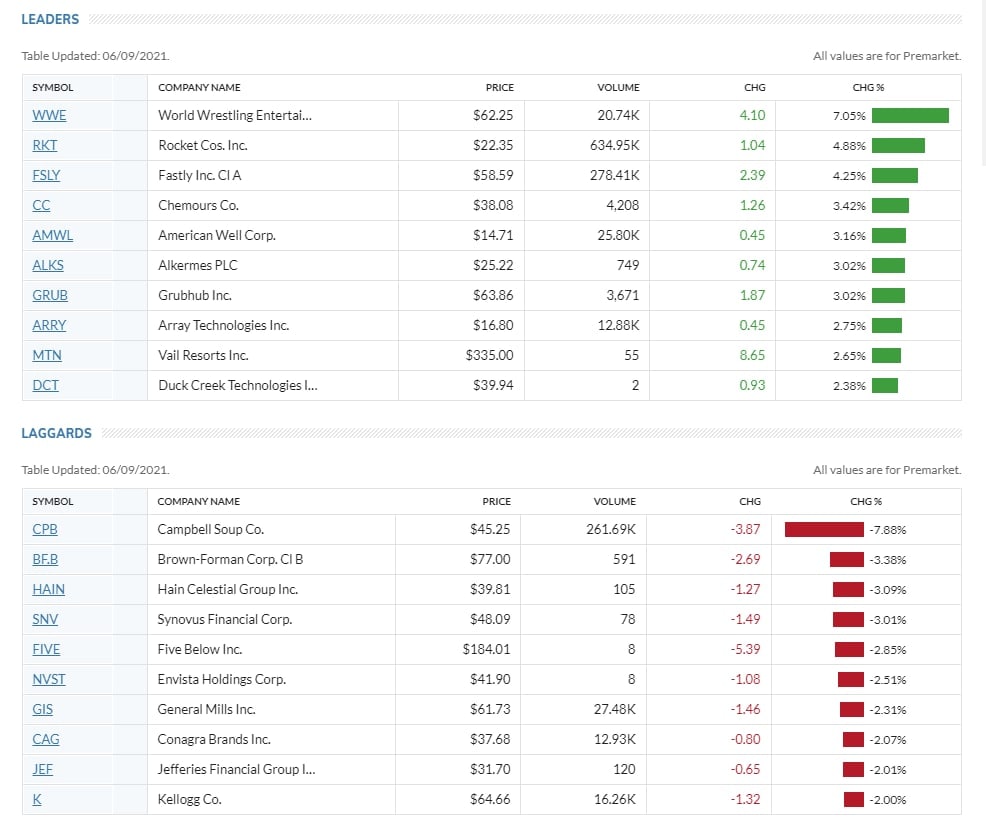Screen dimensions: 986x827
Task: Click the MTN ticker link
Action: 46,355
